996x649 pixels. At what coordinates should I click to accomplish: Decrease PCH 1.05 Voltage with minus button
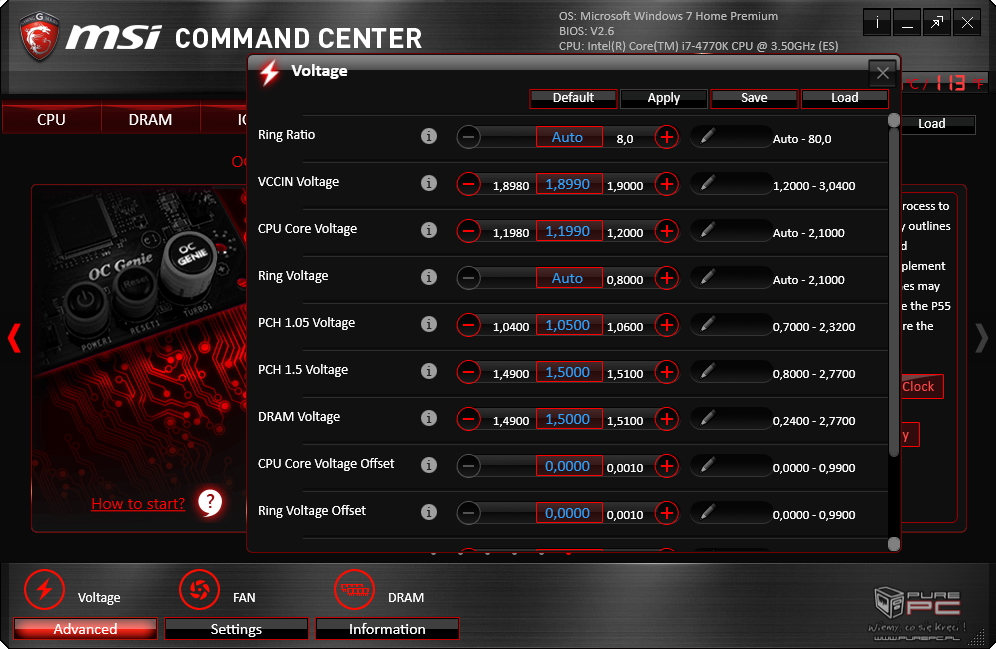coord(469,325)
